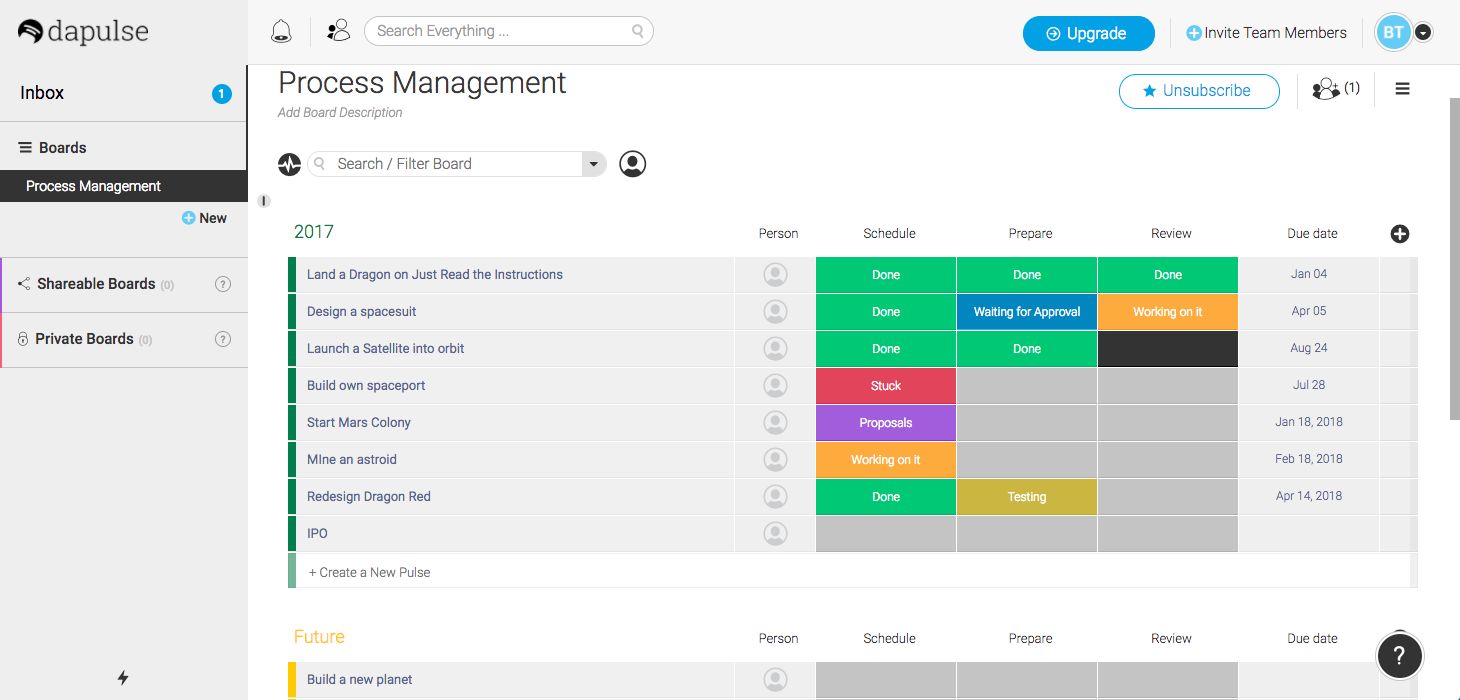Expand the Search / Filter Board dropdown
This screenshot has height=700, width=1460.
pyautogui.click(x=594, y=164)
